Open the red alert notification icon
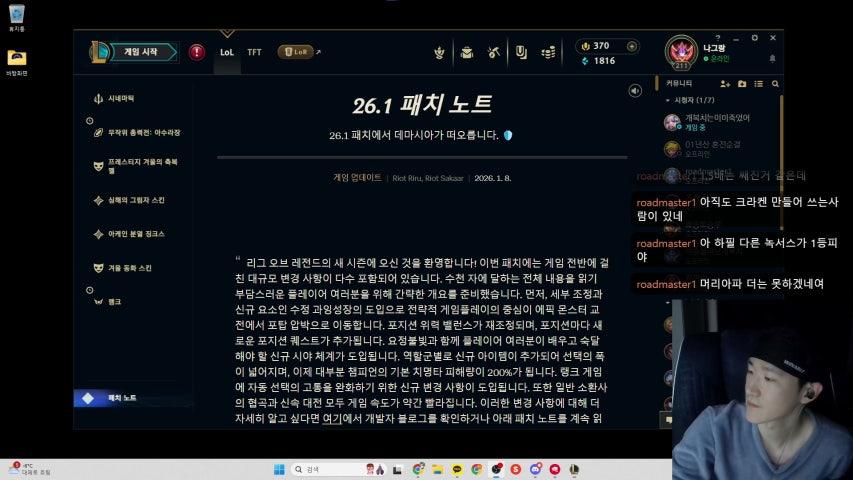 click(197, 52)
